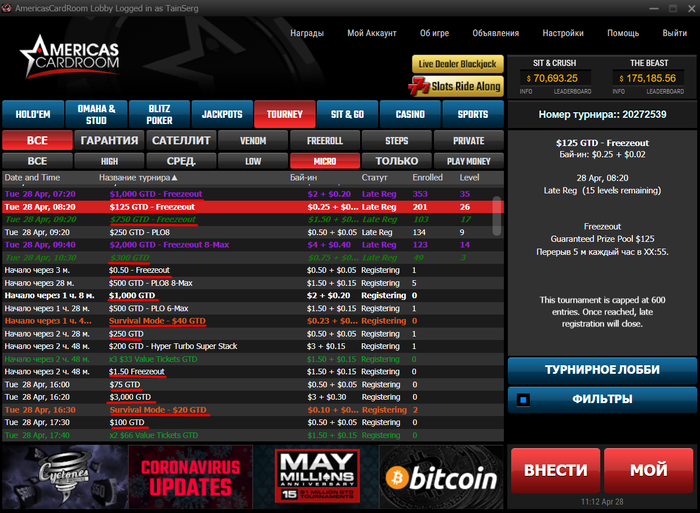Switch to the OMAHA & STUD tab

point(96,114)
